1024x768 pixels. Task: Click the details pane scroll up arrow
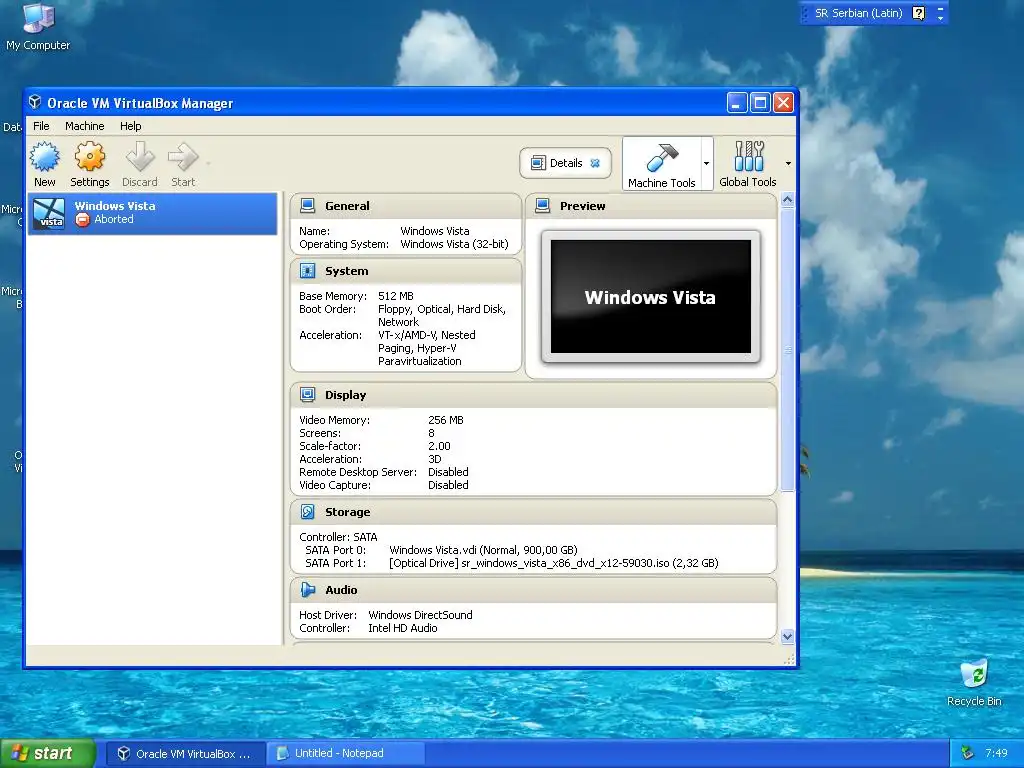788,200
